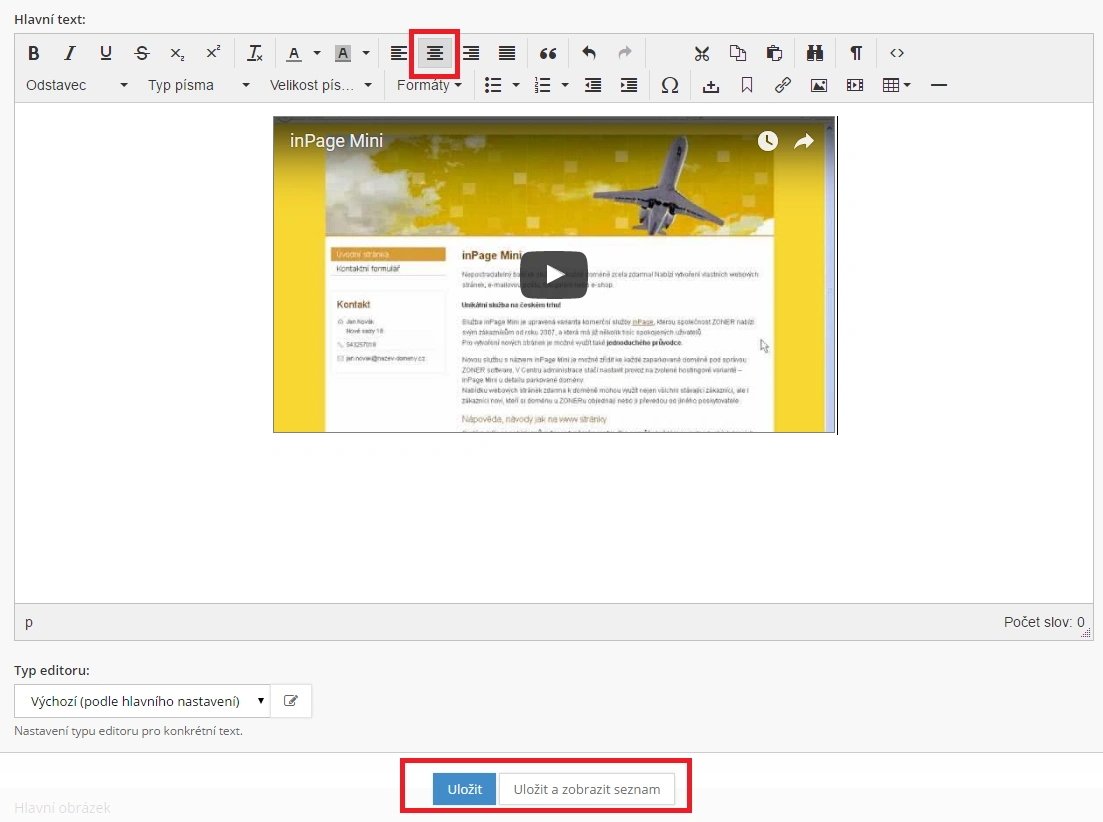Viewport: 1103px width, 822px height.
Task: Open numbered list style dropdown
Action: [565, 85]
